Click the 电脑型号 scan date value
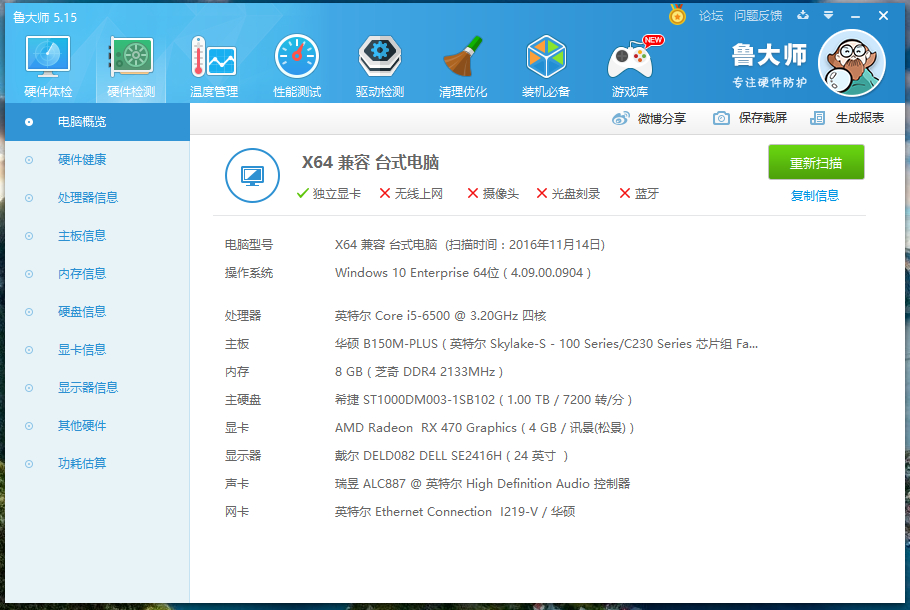This screenshot has height=610, width=910. 470,245
